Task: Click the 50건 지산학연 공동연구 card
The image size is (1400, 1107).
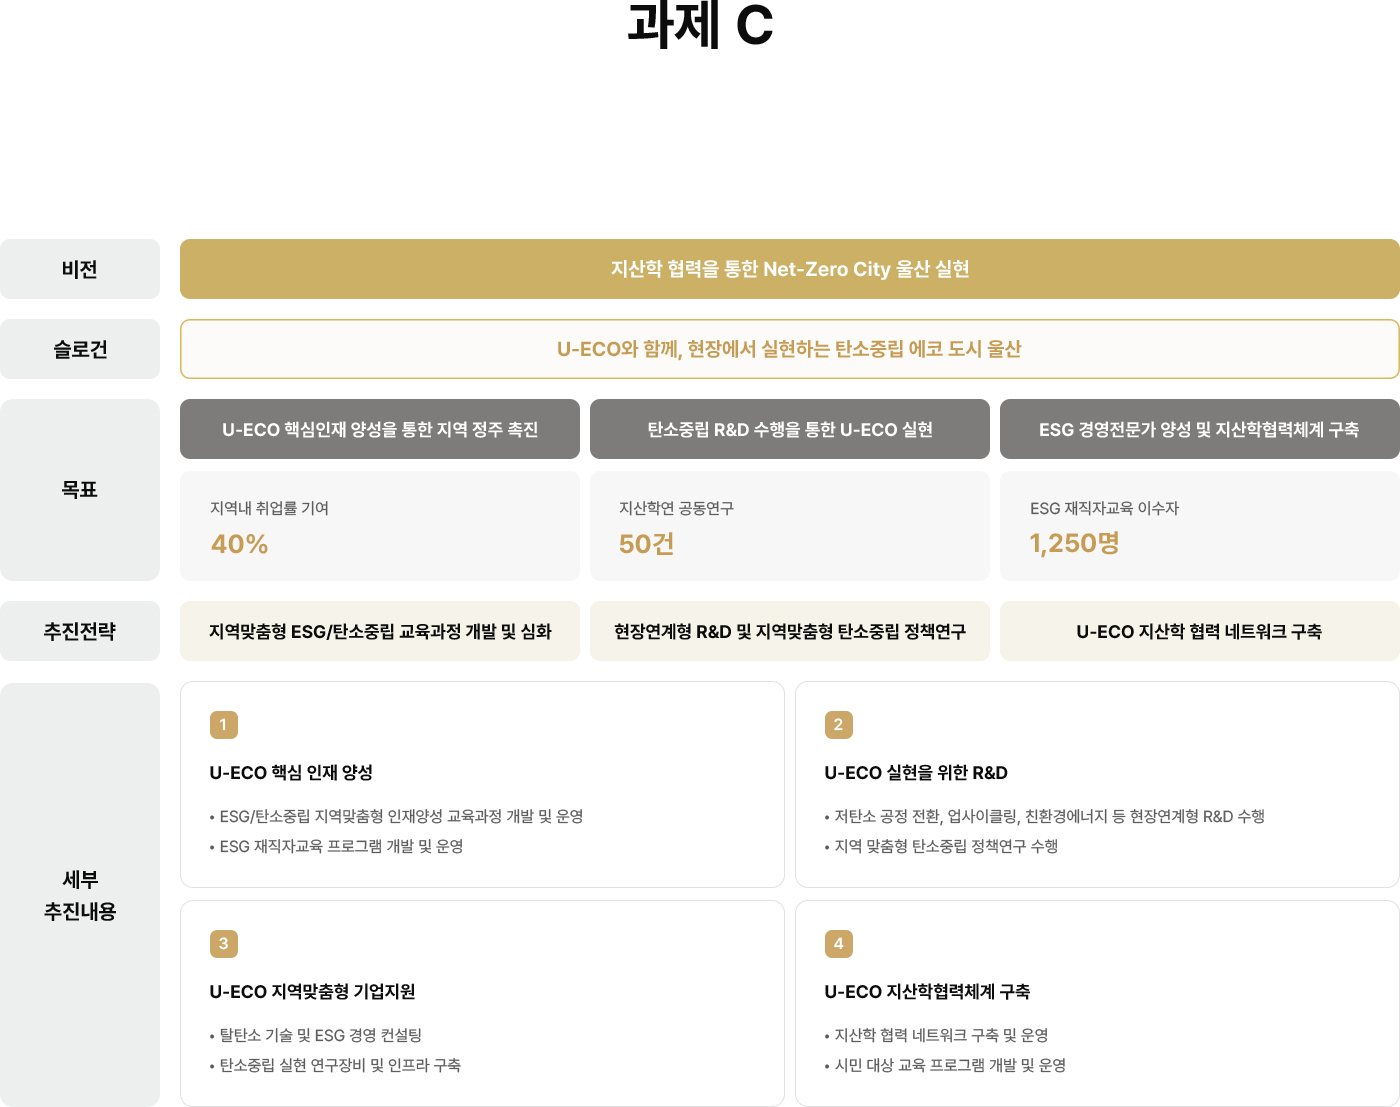Action: coord(789,526)
